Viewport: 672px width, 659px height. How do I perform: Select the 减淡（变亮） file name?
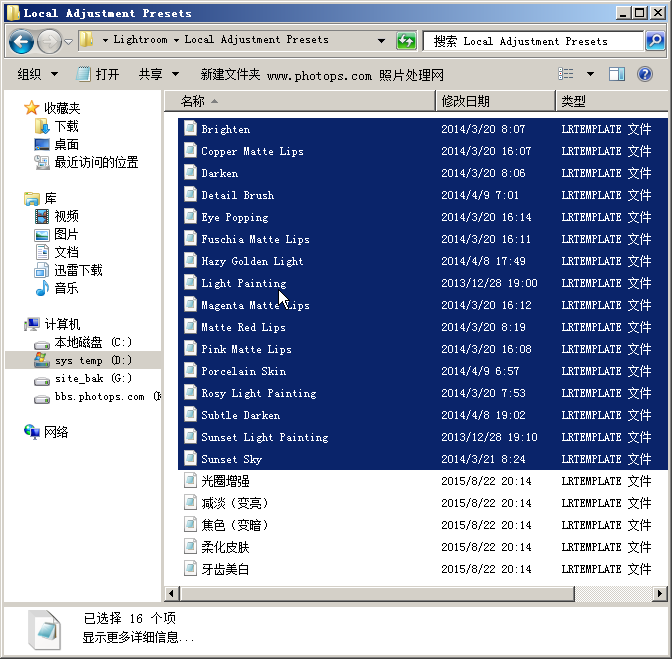(235, 503)
